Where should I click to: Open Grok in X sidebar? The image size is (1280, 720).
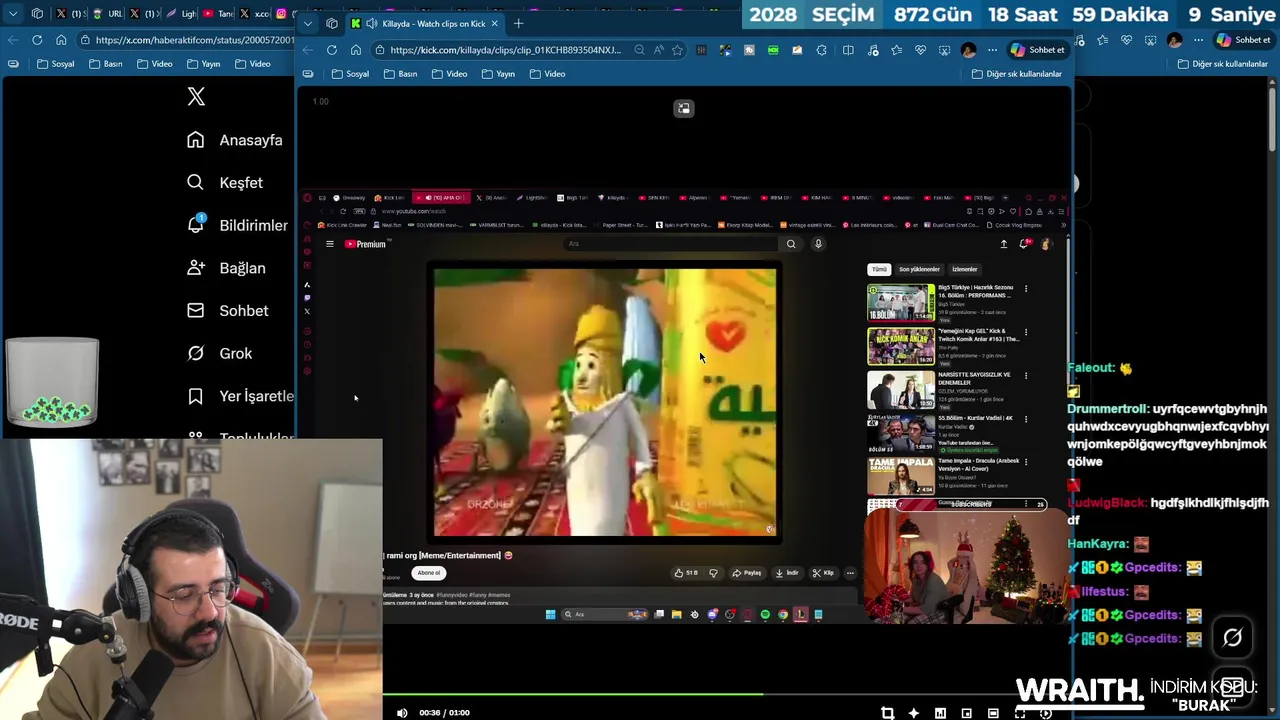point(219,353)
